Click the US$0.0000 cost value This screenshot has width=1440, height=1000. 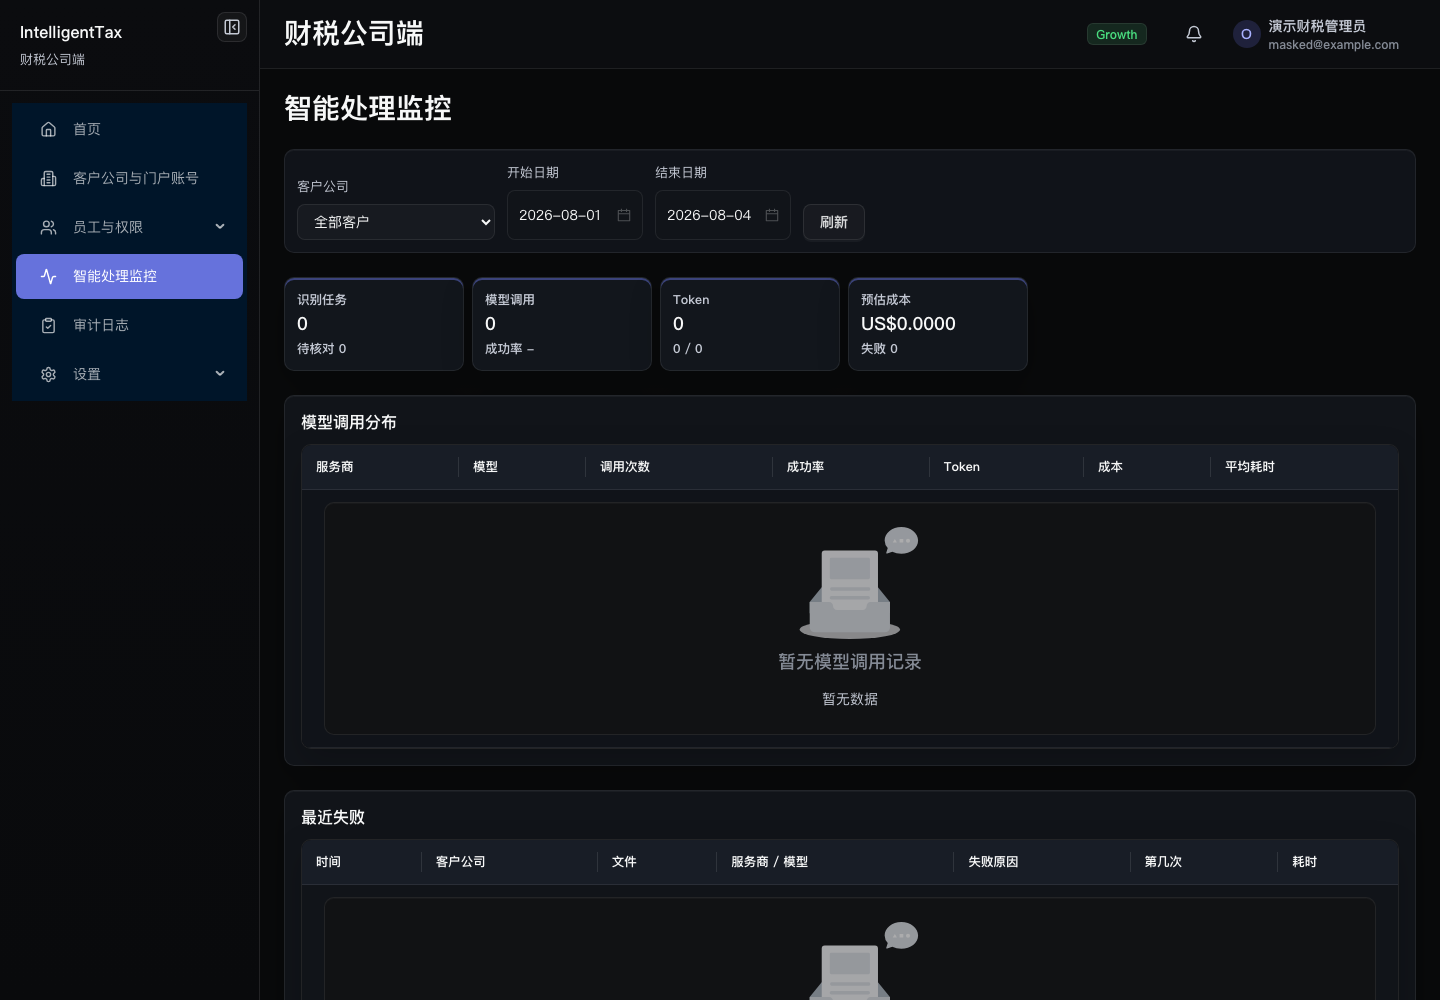[x=908, y=324]
